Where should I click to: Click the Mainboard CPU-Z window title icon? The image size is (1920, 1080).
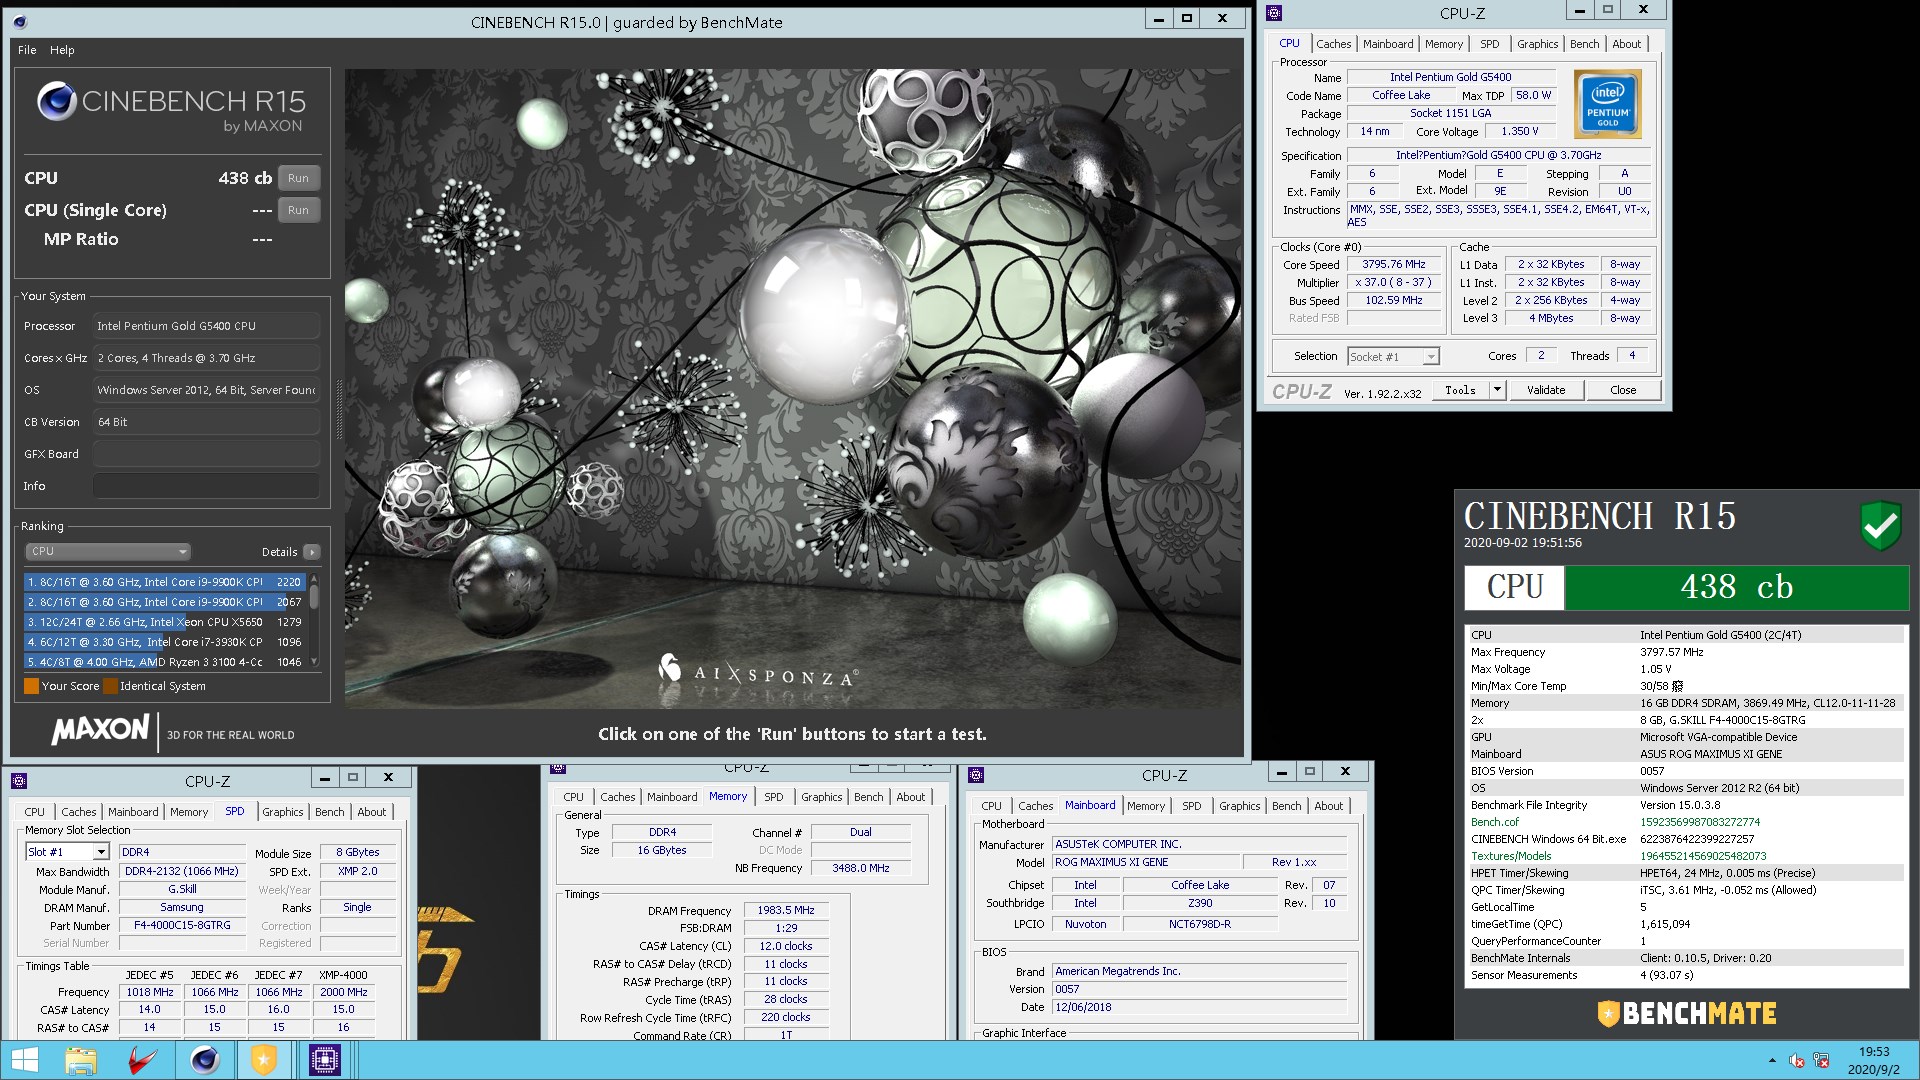coord(976,775)
